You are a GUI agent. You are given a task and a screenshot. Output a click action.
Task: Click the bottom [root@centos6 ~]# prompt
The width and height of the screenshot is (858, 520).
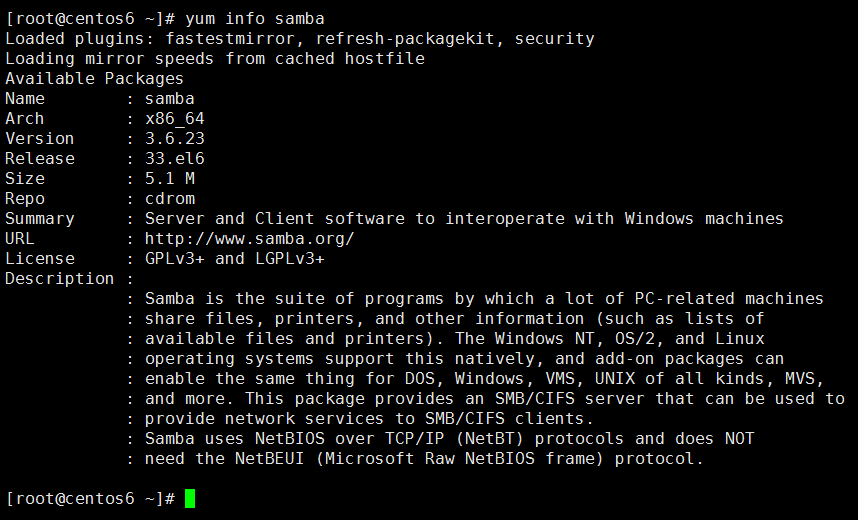(x=90, y=499)
